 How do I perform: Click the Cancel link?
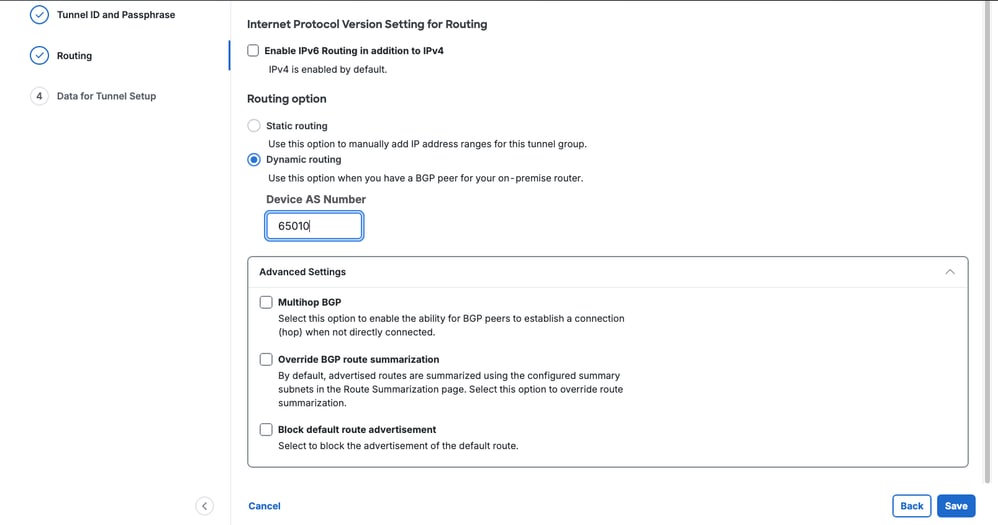(x=264, y=506)
